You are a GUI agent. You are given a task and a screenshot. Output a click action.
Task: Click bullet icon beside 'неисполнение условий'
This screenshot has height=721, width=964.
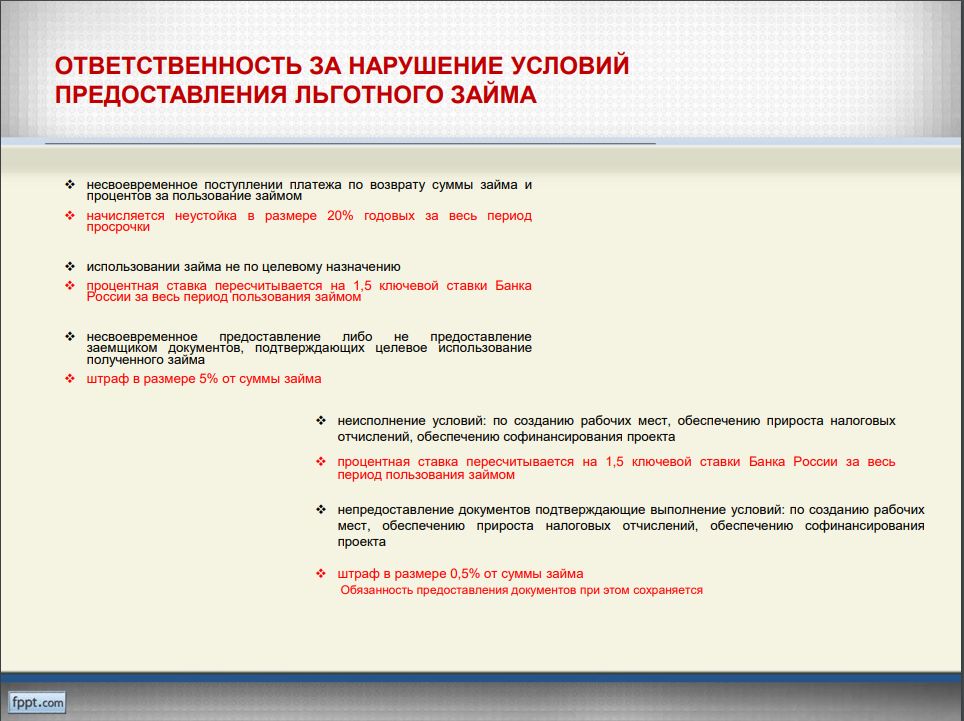click(321, 421)
